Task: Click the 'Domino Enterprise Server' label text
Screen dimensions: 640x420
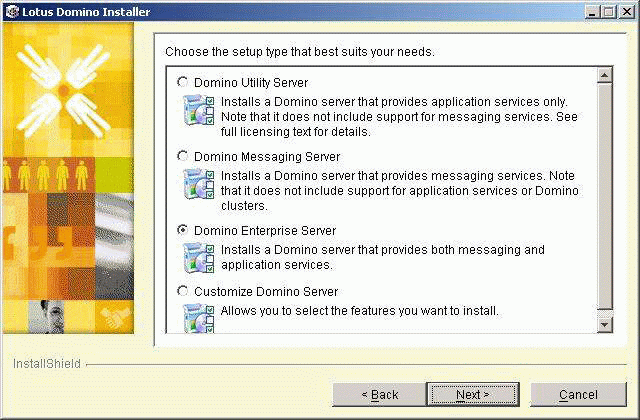Action: (x=265, y=231)
